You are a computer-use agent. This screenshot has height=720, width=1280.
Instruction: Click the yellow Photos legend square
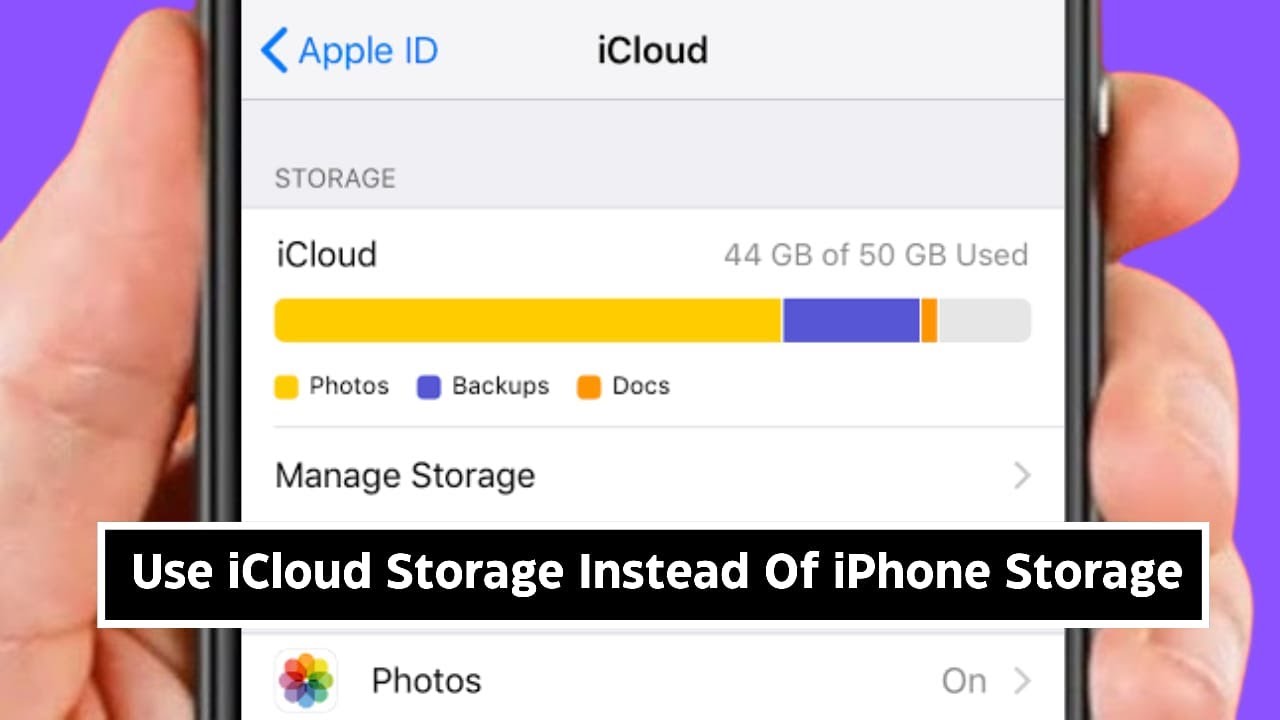tap(287, 387)
